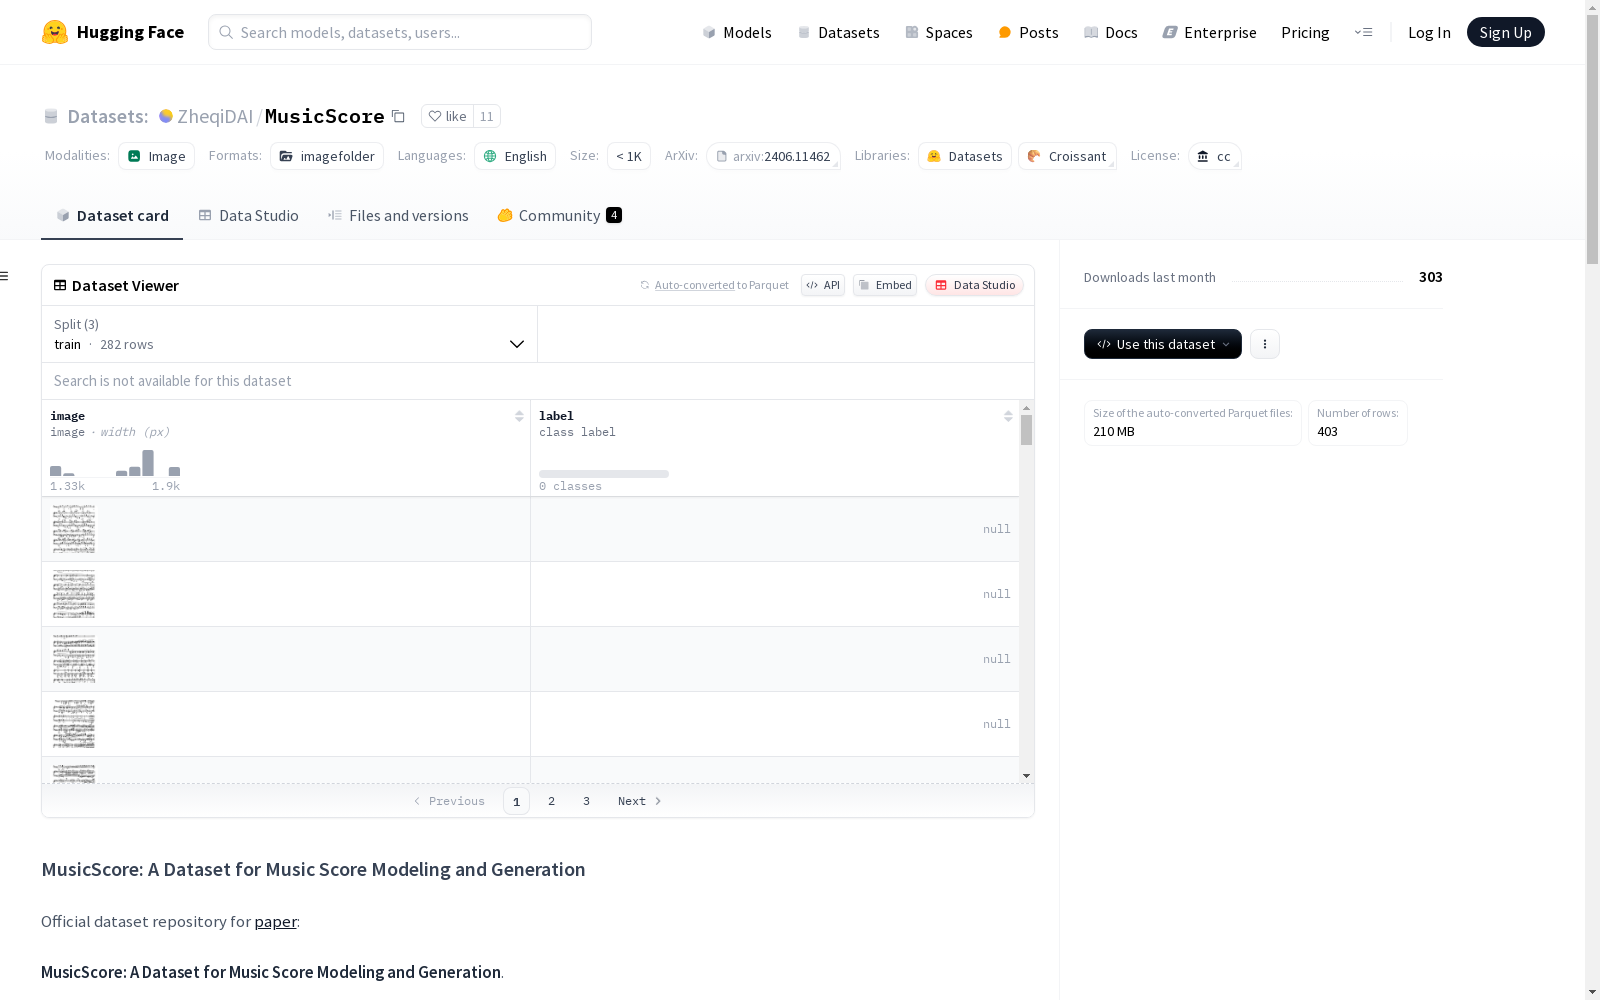Open the Hugging Face logo home link
The image size is (1600, 1000).
point(113,32)
